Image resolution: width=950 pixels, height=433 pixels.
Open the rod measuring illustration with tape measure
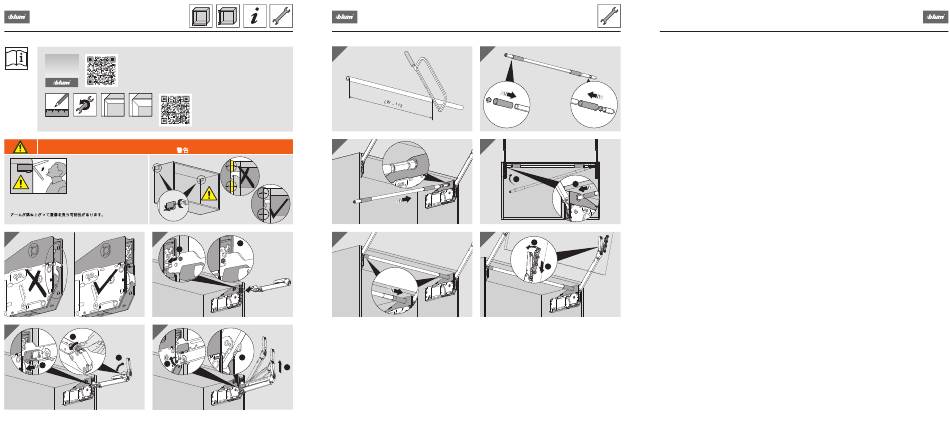[x=402, y=88]
